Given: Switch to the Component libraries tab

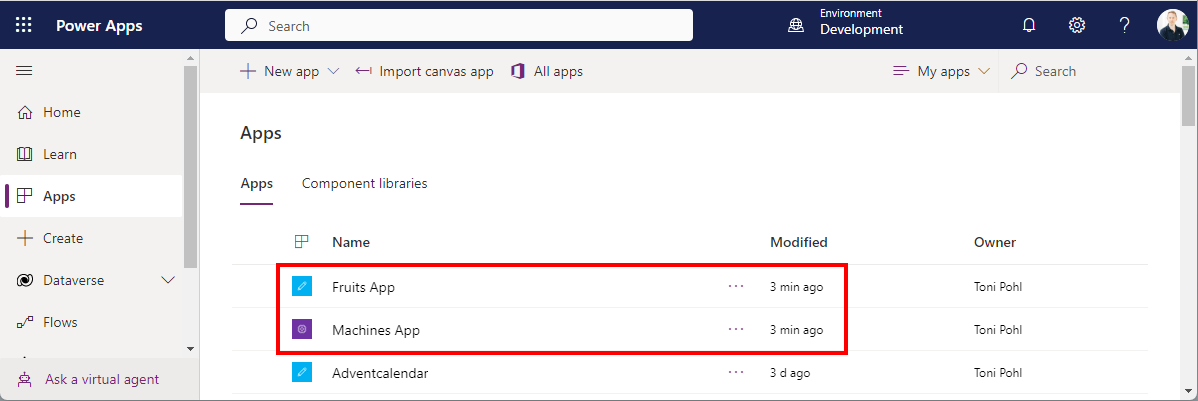Looking at the screenshot, I should pos(364,184).
